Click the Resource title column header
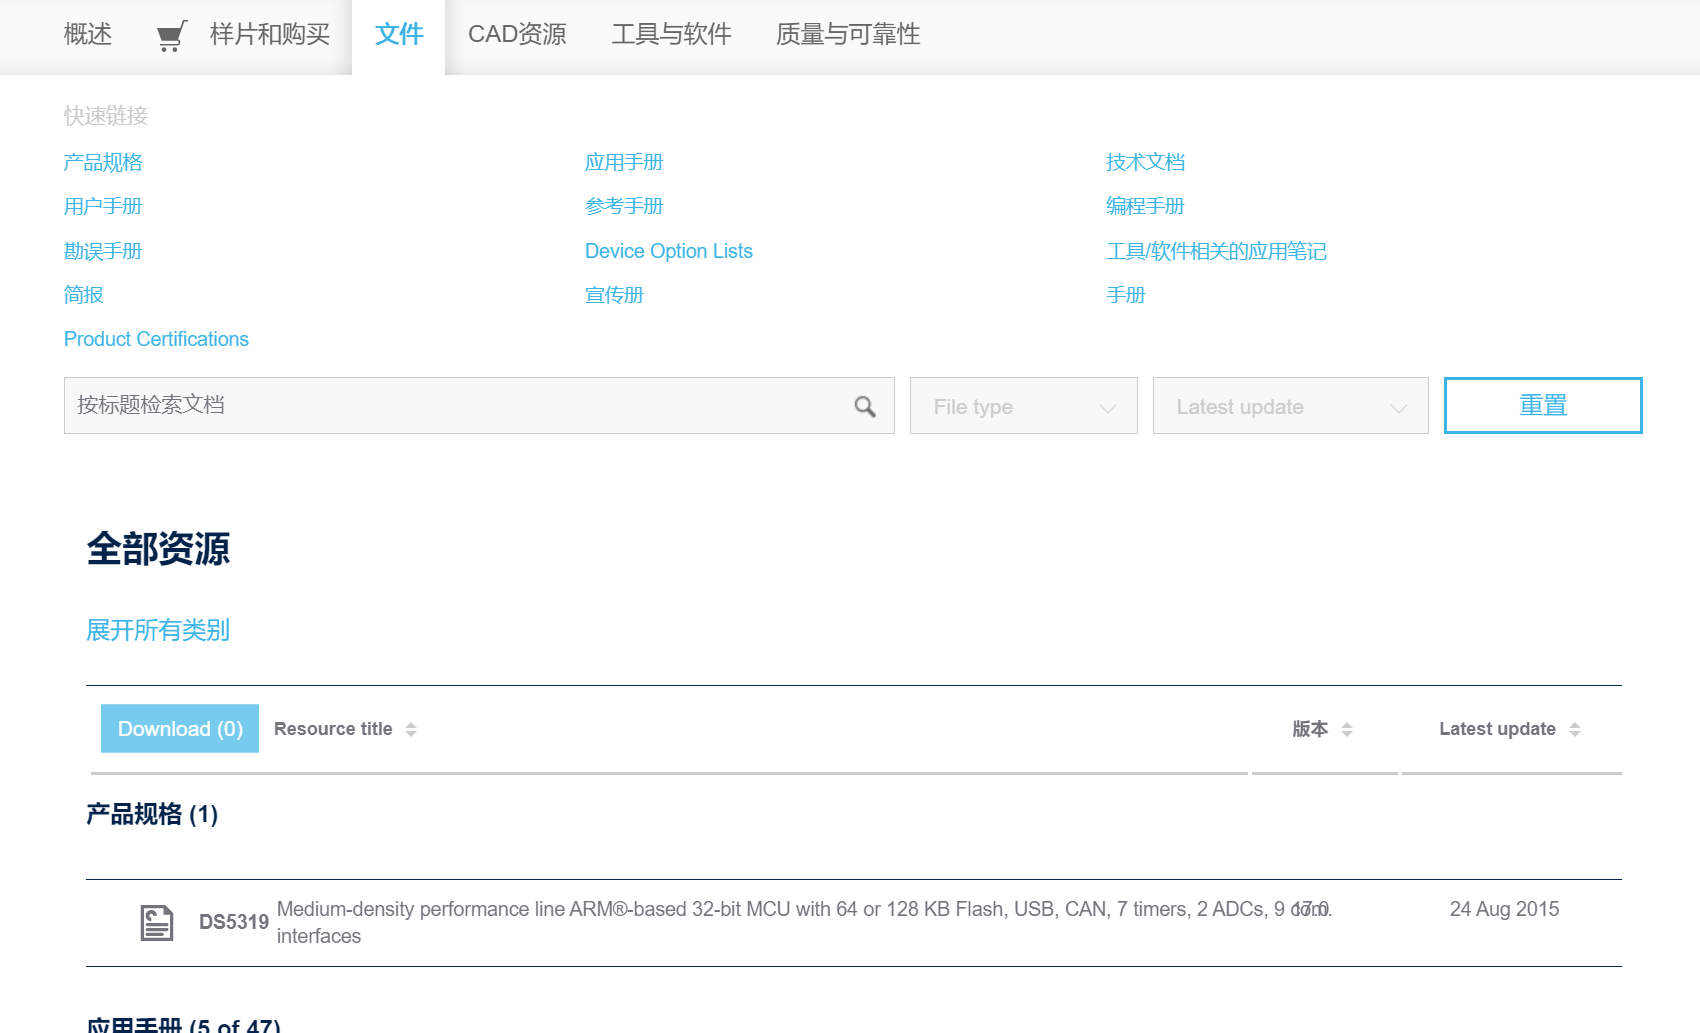This screenshot has height=1033, width=1700. (333, 729)
